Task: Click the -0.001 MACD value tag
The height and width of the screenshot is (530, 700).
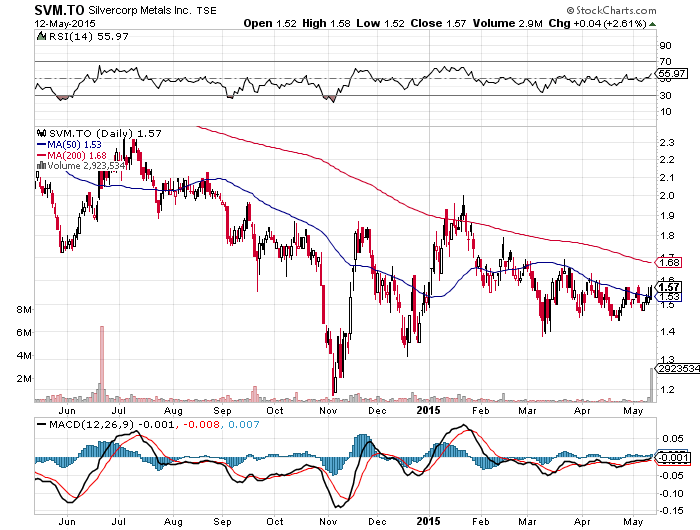Action: [674, 458]
